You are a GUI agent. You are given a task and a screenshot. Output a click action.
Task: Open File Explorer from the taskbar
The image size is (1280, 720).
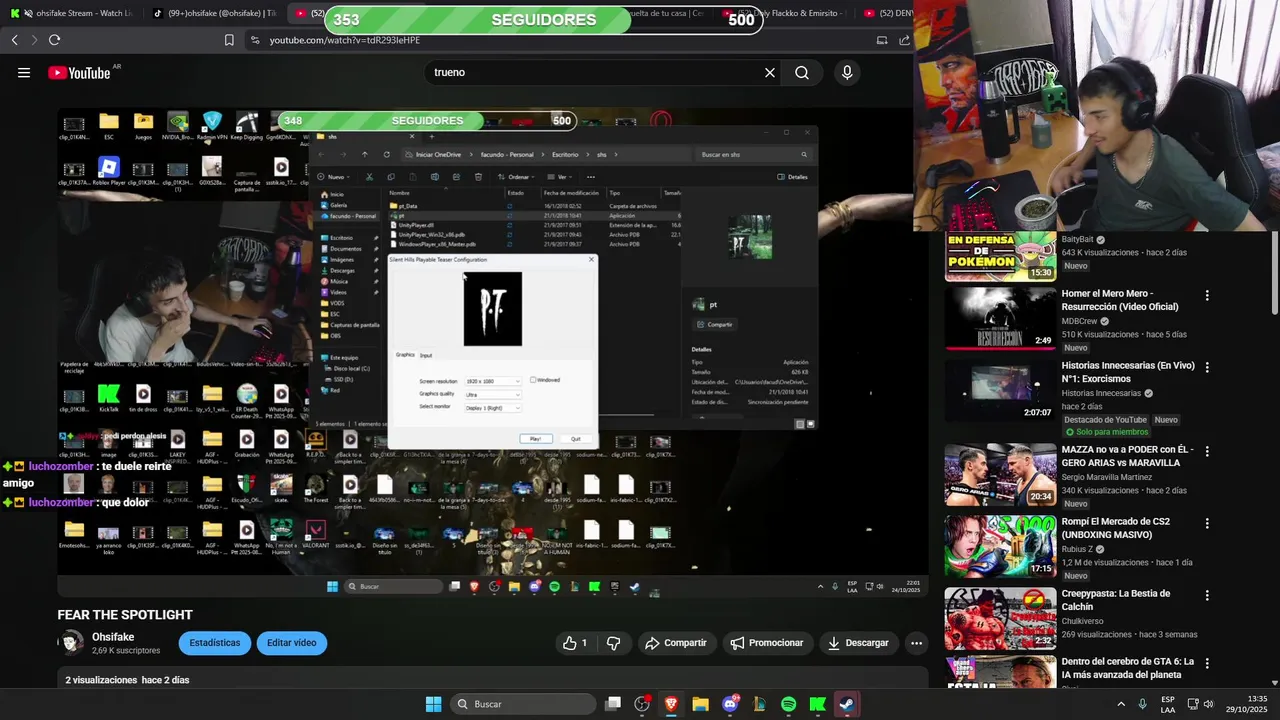click(x=700, y=704)
